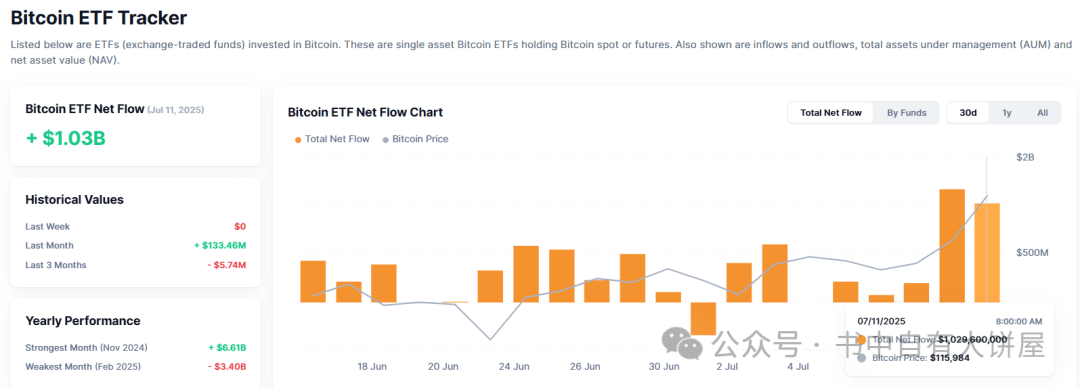1080x388 pixels.
Task: Click the highlighted 07/11 net flow bar
Action: [987, 253]
